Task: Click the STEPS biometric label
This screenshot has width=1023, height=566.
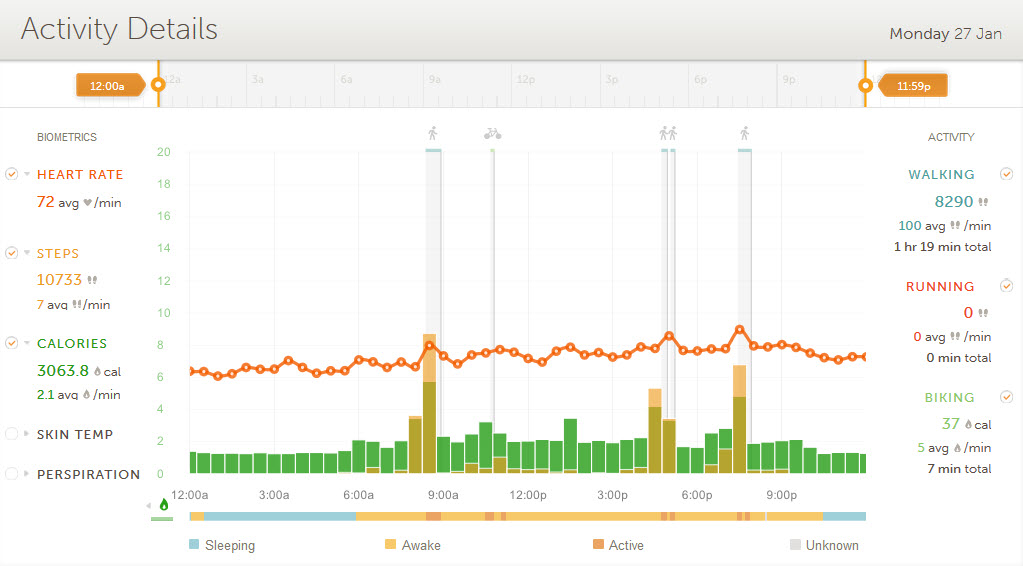Action: 58,254
